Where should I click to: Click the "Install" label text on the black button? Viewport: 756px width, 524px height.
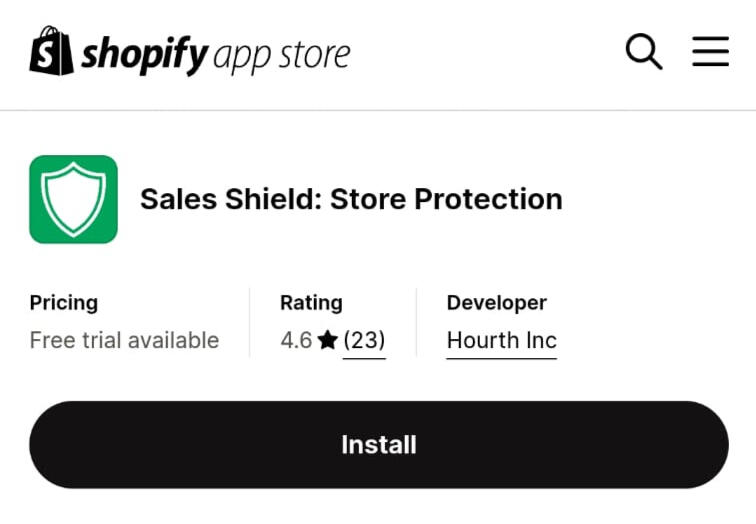(378, 445)
